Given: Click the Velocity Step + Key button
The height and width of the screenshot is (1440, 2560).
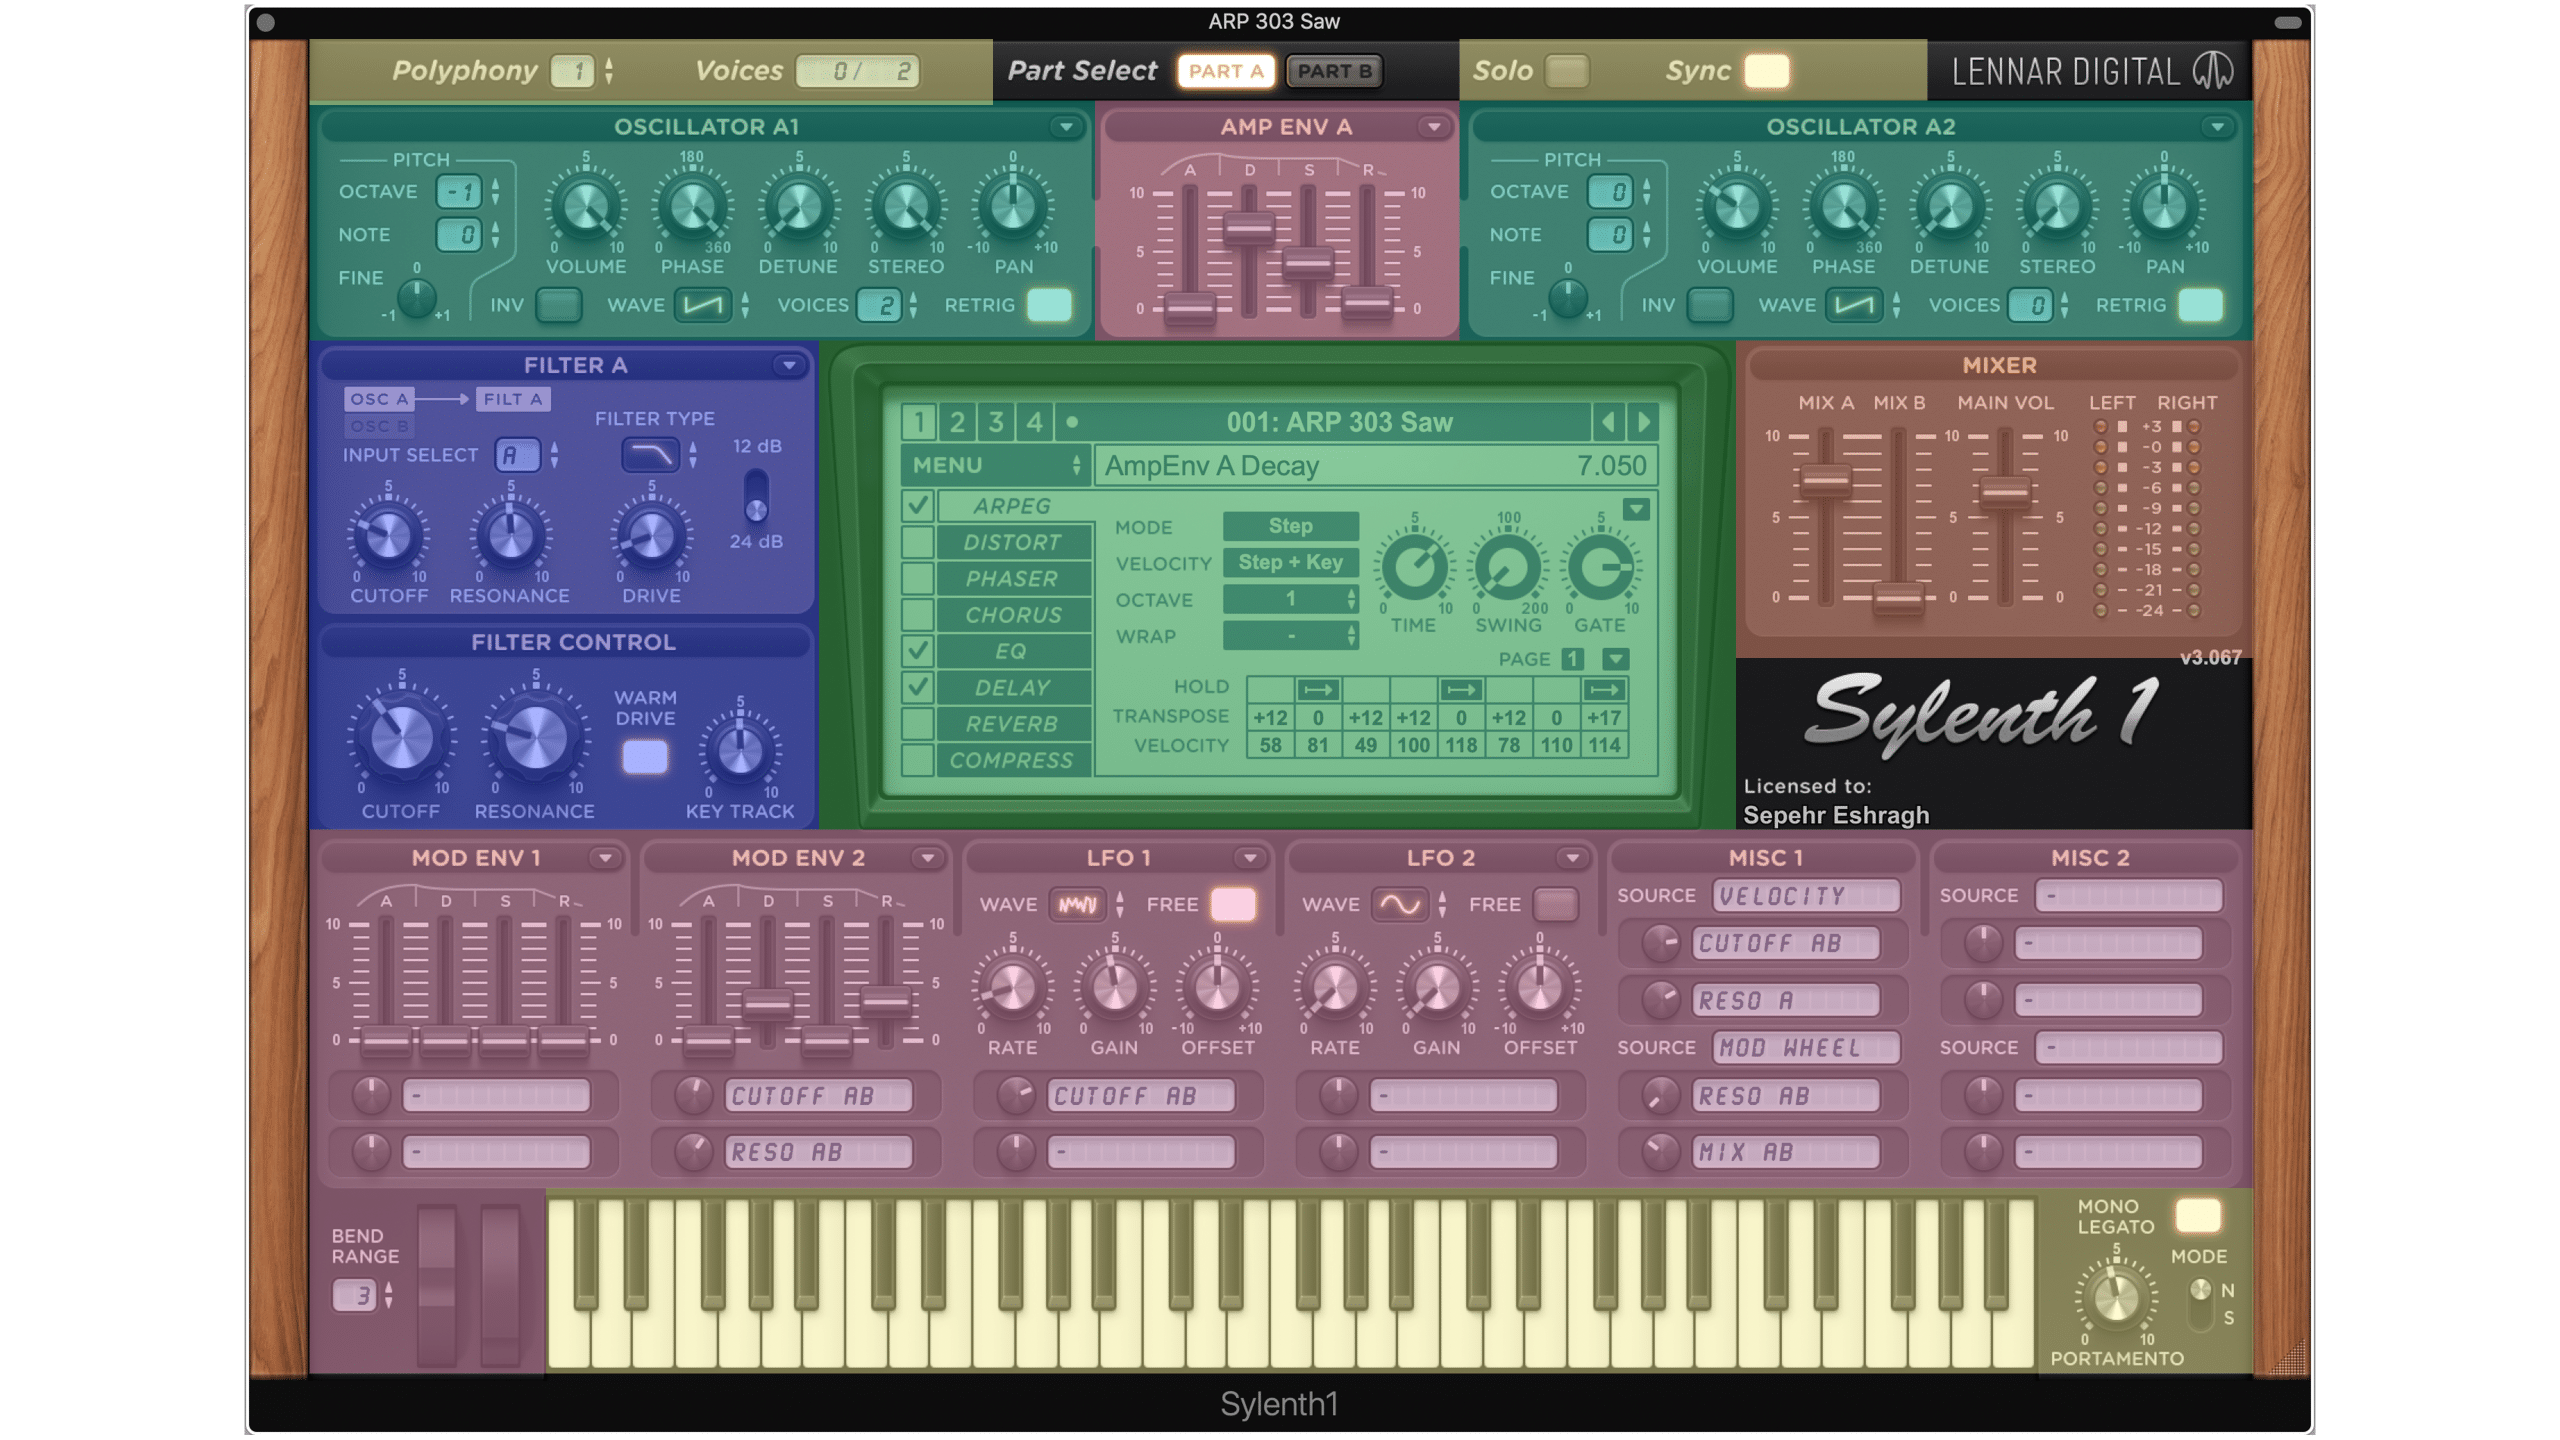Looking at the screenshot, I should (x=1290, y=562).
